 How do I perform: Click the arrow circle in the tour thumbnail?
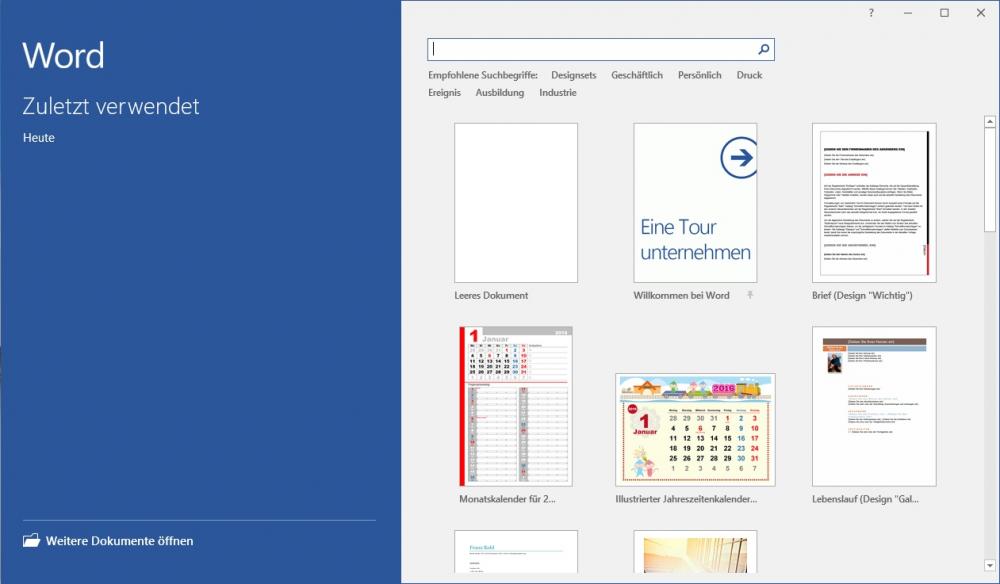(x=739, y=157)
